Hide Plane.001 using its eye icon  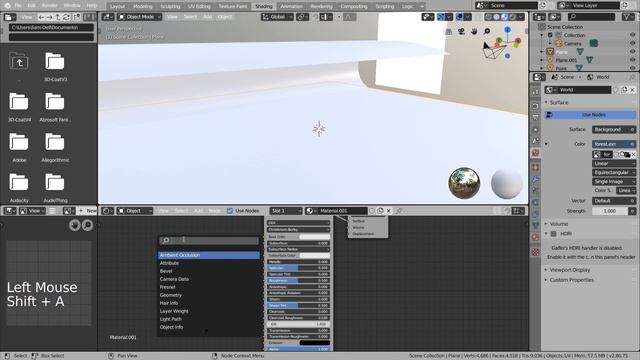(632, 60)
